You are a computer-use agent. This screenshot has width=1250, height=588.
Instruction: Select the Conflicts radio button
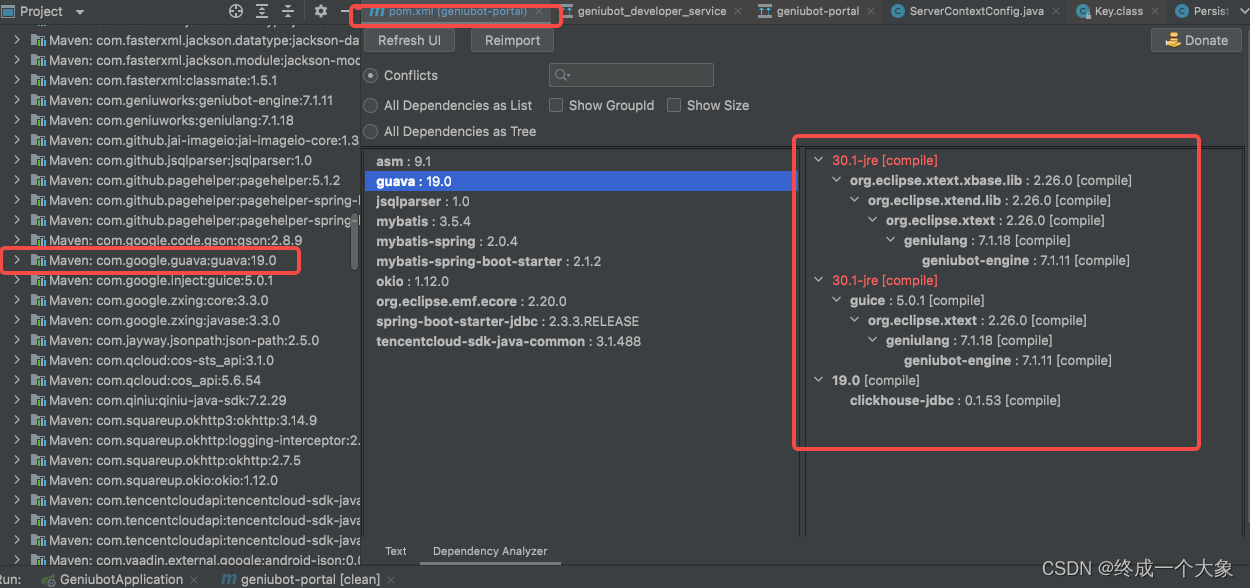[371, 75]
